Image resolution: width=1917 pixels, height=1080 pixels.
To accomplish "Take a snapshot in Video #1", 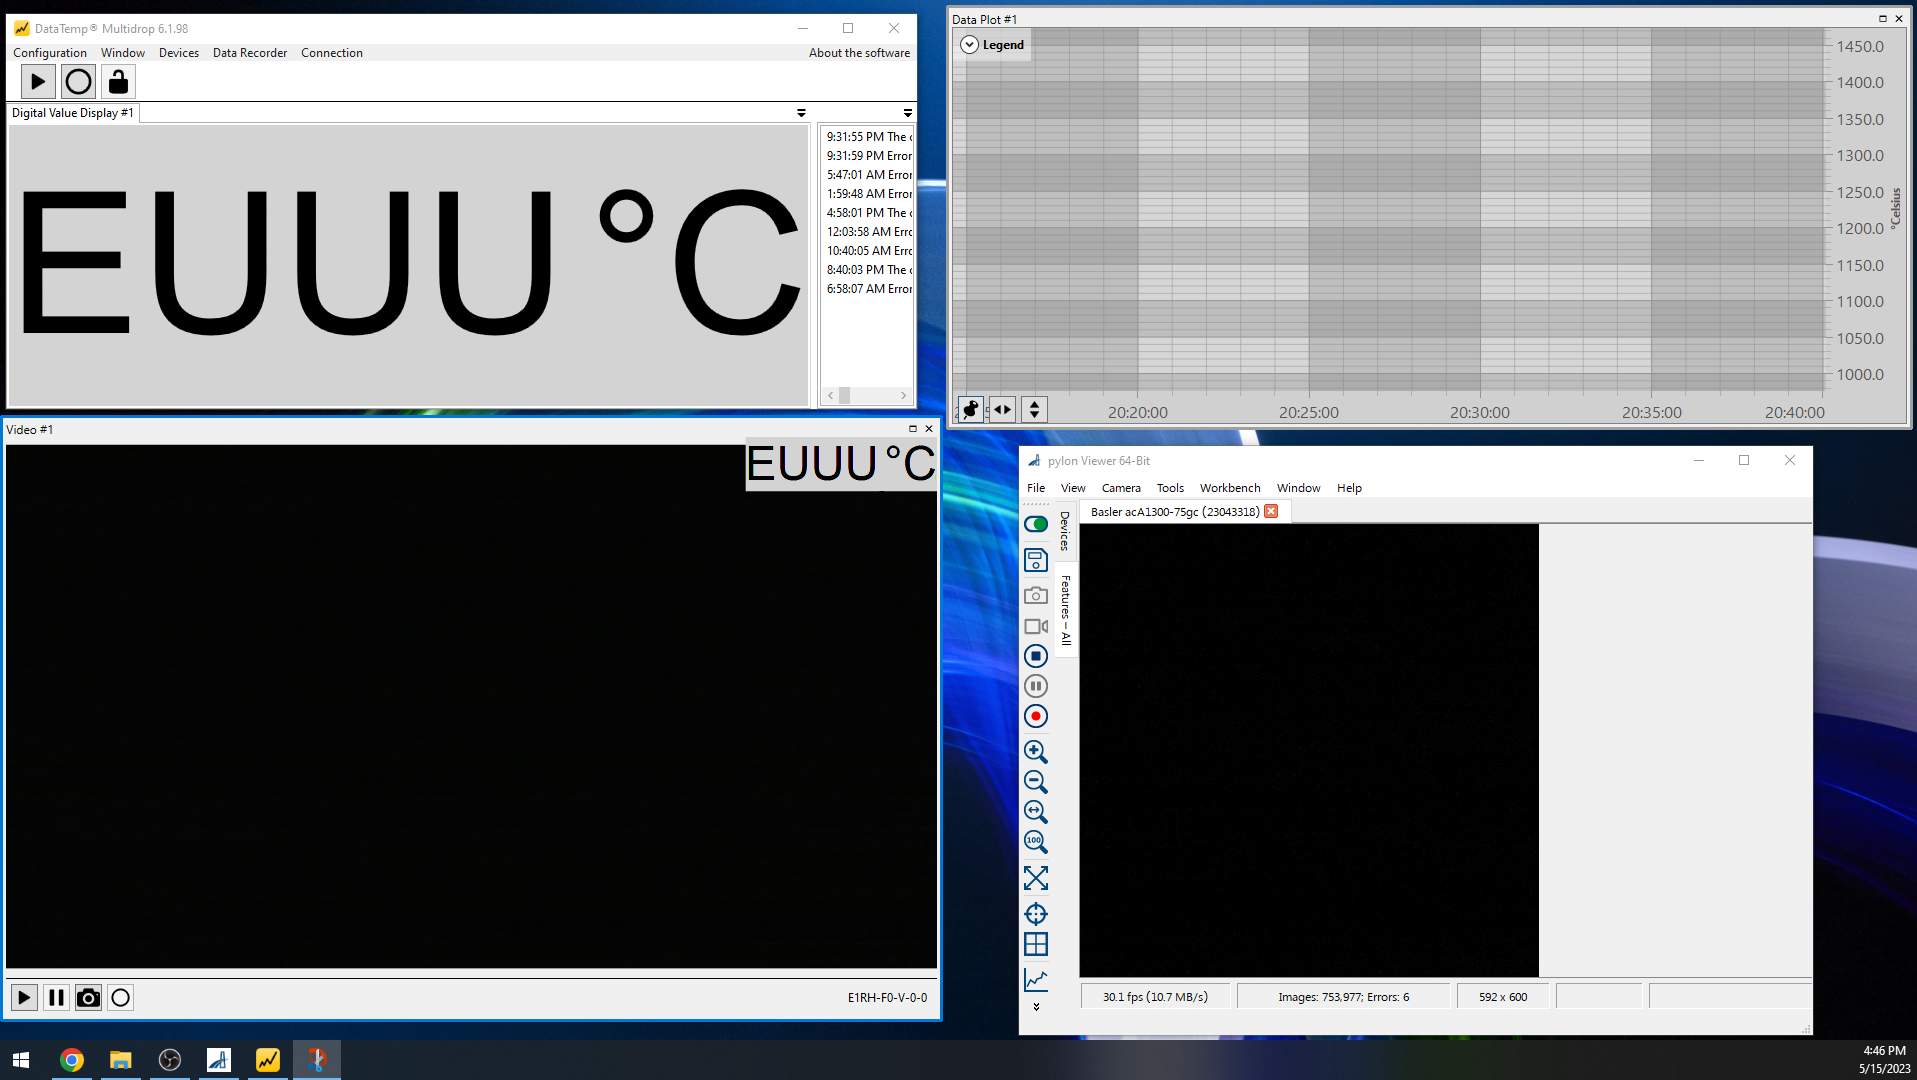I will pyautogui.click(x=88, y=998).
